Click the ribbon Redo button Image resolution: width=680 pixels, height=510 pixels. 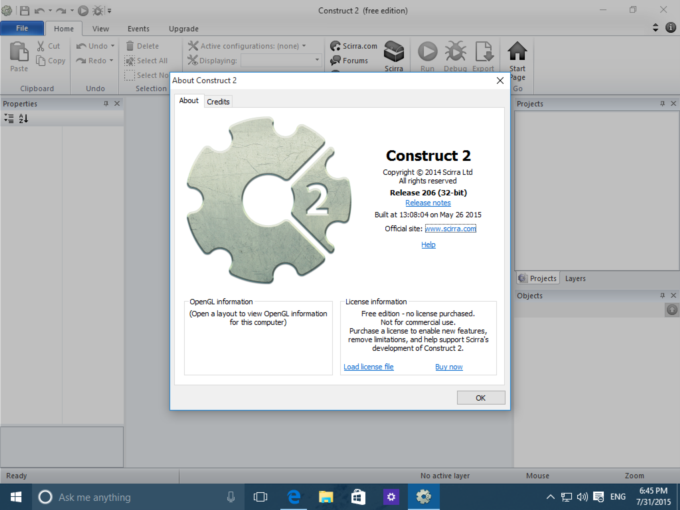[91, 61]
